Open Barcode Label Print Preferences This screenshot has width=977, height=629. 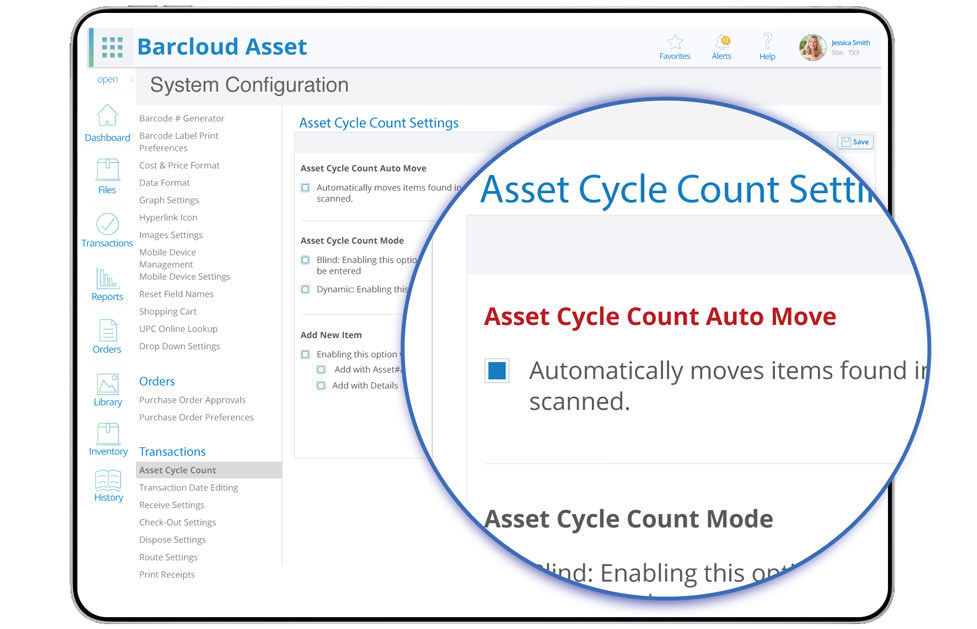coord(179,142)
